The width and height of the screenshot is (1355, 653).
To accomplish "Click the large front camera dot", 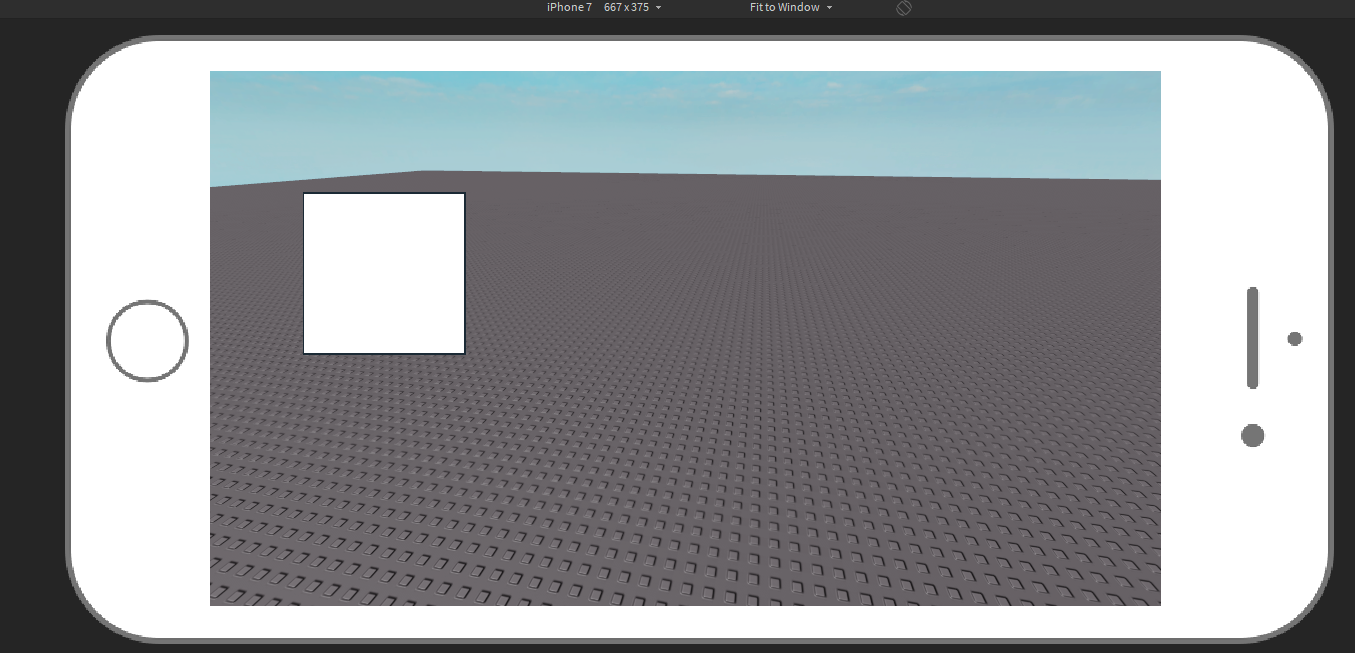I will 1252,436.
